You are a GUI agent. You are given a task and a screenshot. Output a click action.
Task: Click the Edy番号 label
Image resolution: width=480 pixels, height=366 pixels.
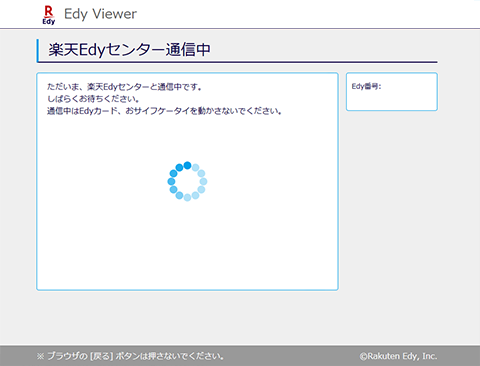pos(366,86)
